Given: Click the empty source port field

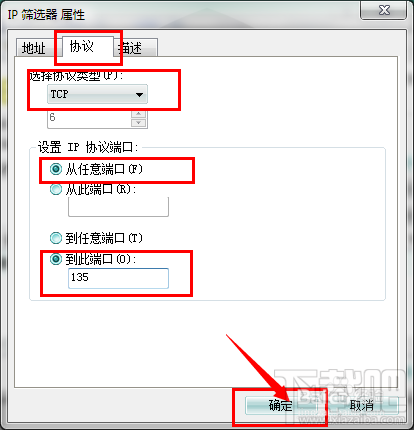Looking at the screenshot, I should 118,207.
